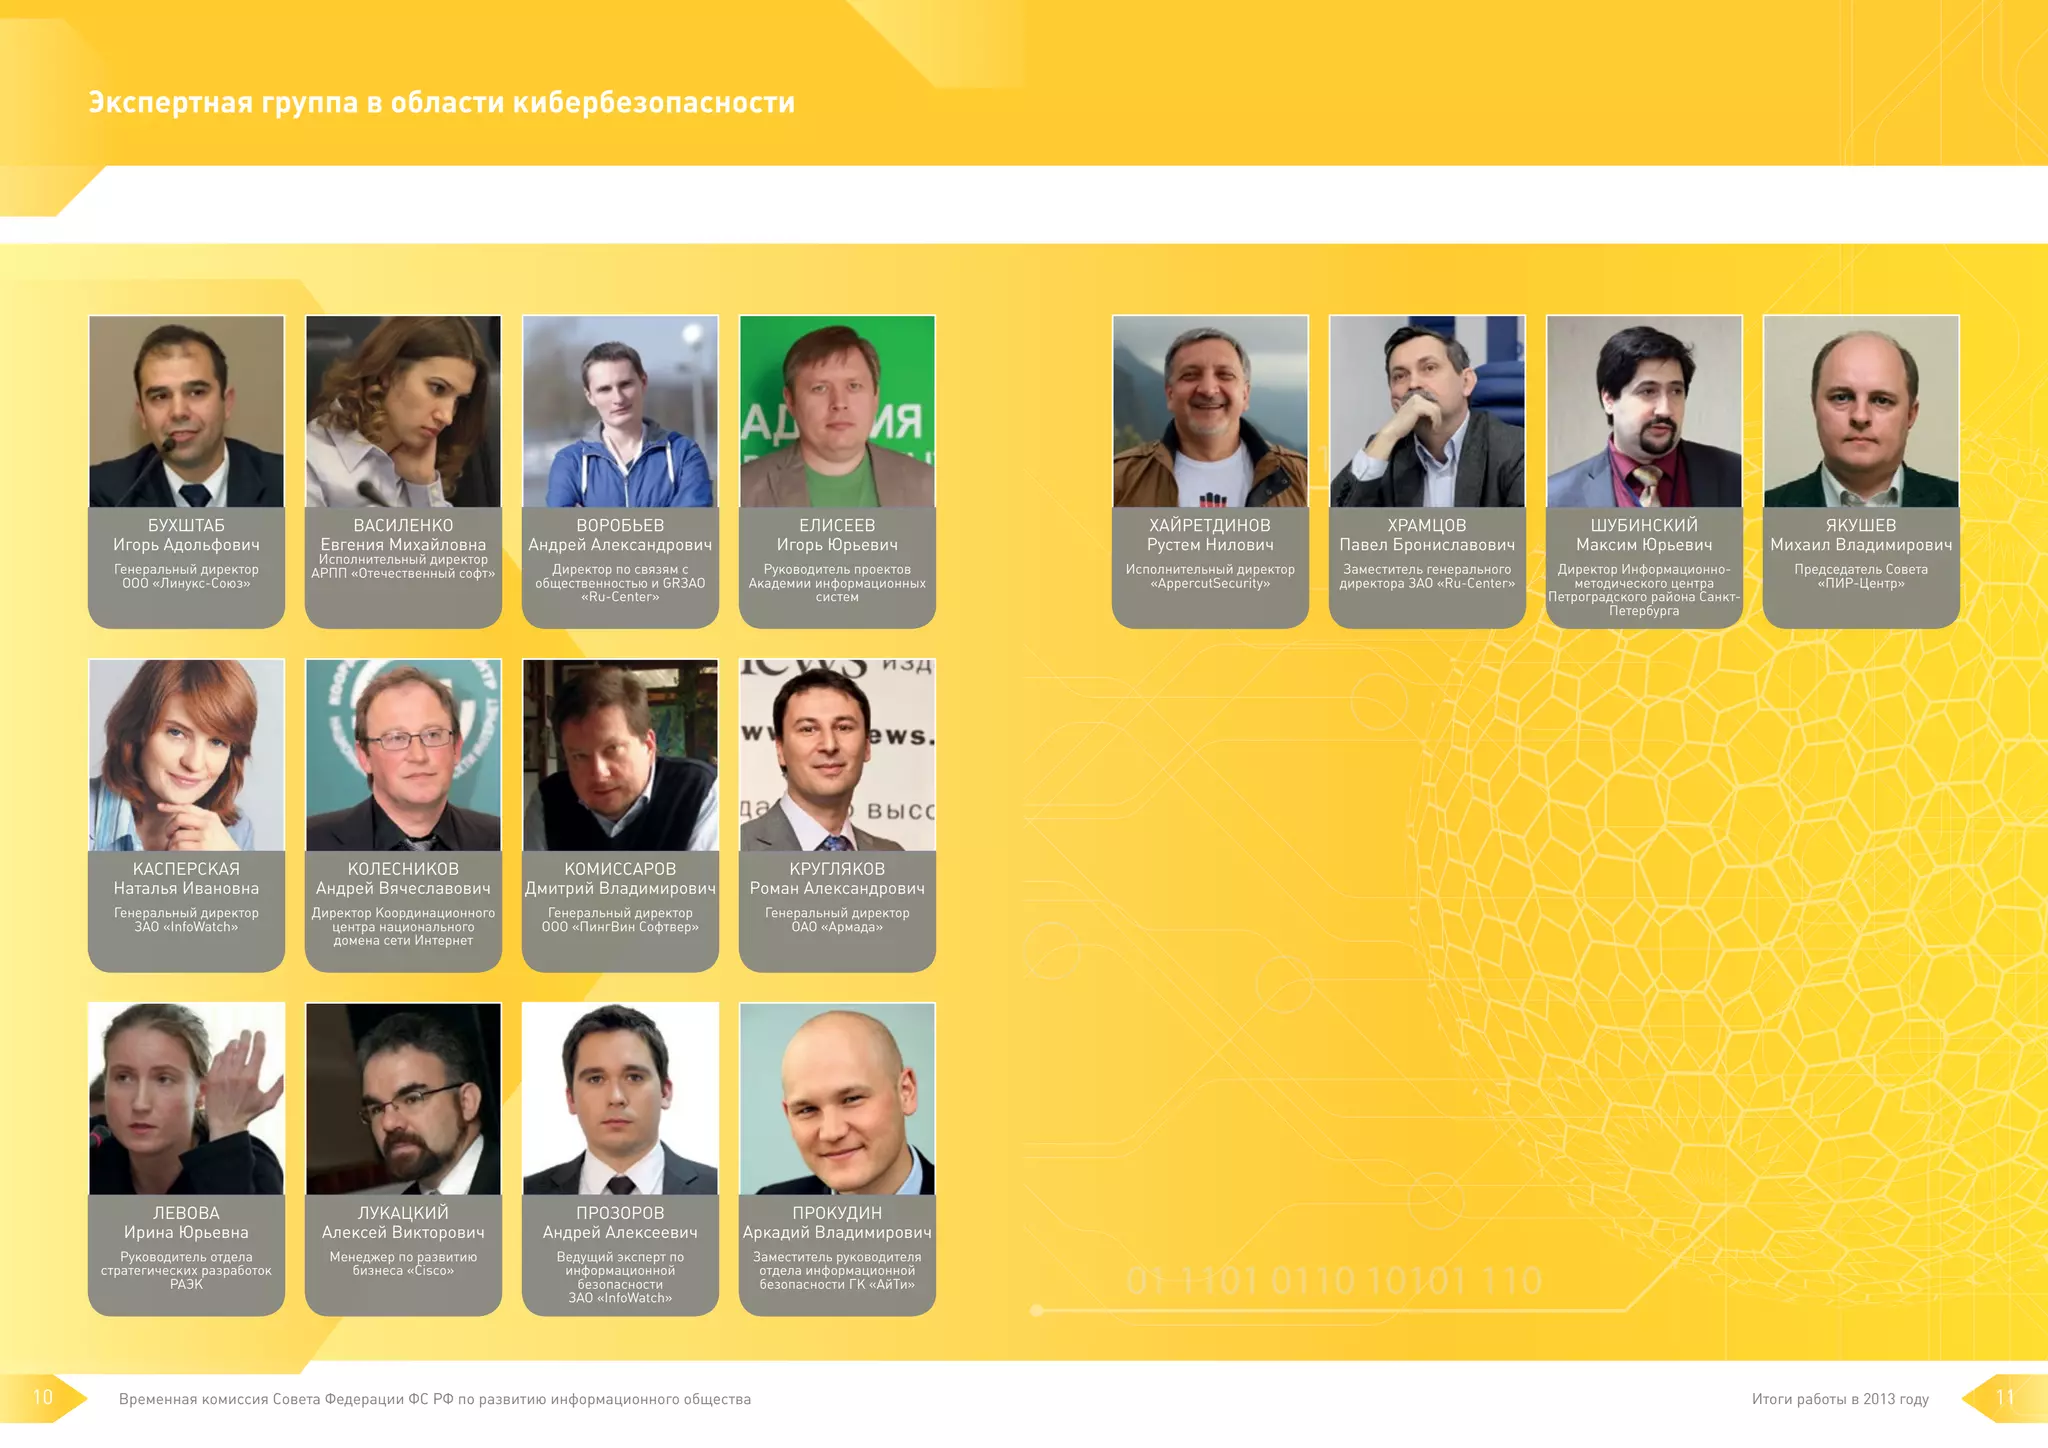Click the Храмцов Павел Брониславович name caption
Image resolution: width=2048 pixels, height=1448 pixels.
[x=1427, y=535]
